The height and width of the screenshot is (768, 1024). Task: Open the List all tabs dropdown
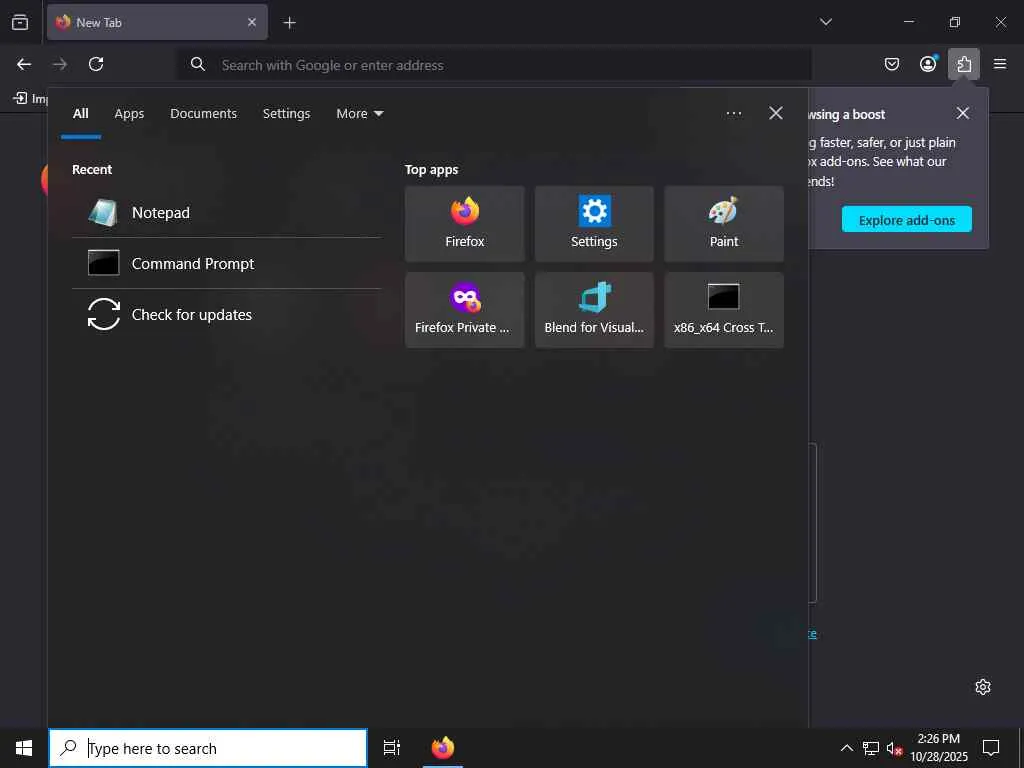[825, 22]
